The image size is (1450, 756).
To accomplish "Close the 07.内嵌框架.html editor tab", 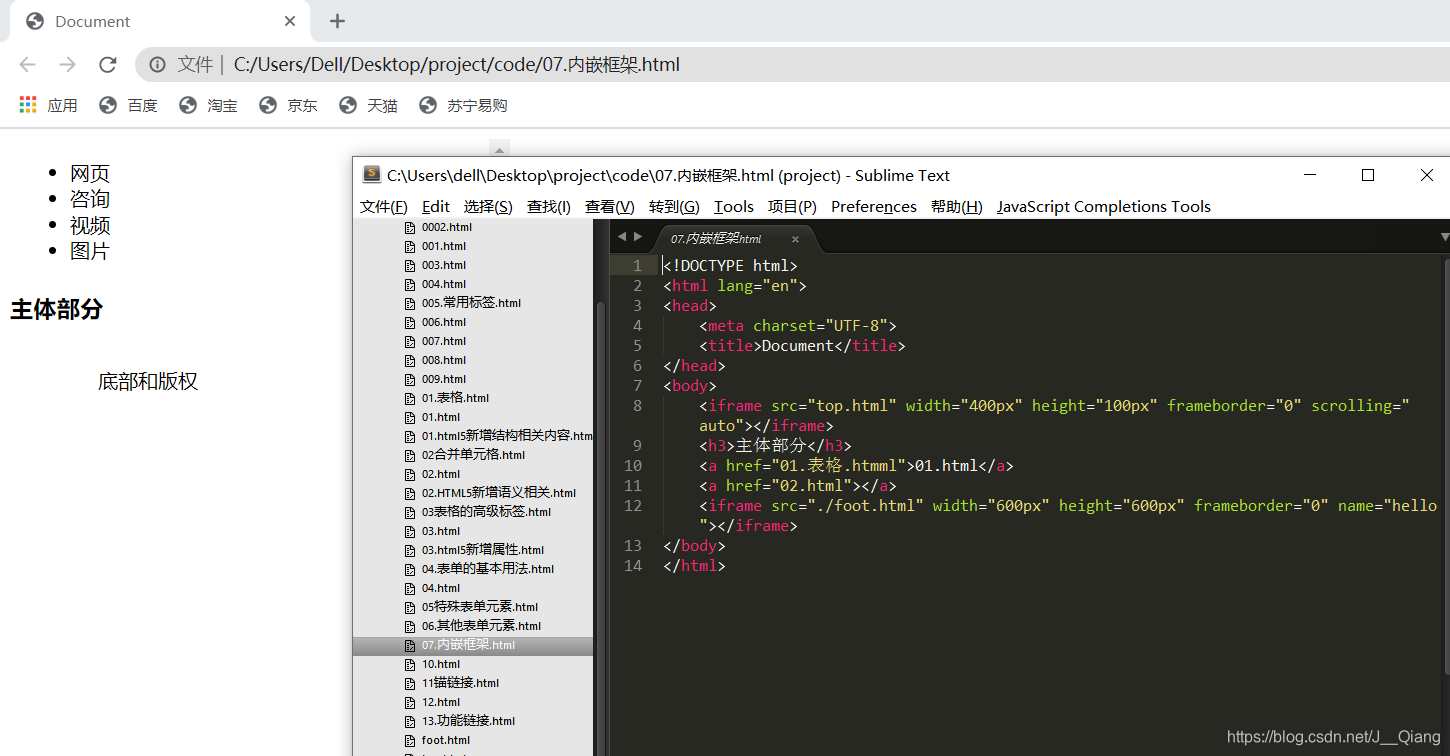I will pyautogui.click(x=796, y=239).
